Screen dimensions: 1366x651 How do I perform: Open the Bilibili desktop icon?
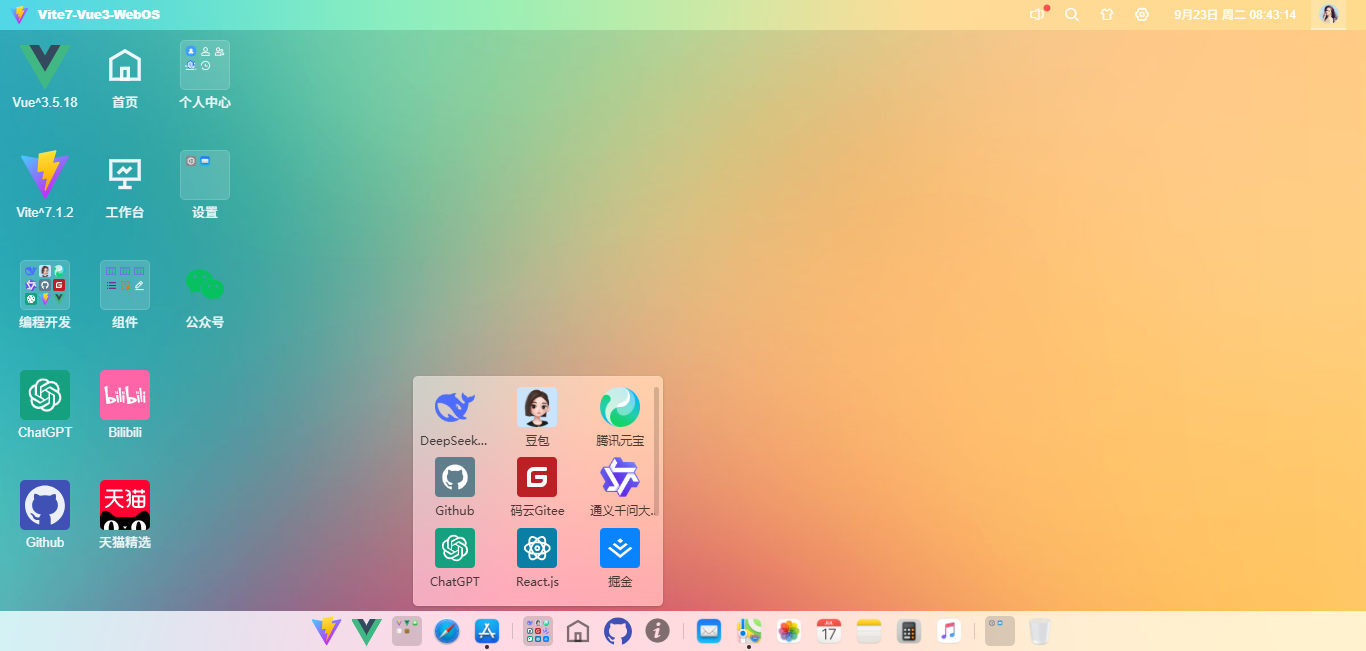click(125, 395)
